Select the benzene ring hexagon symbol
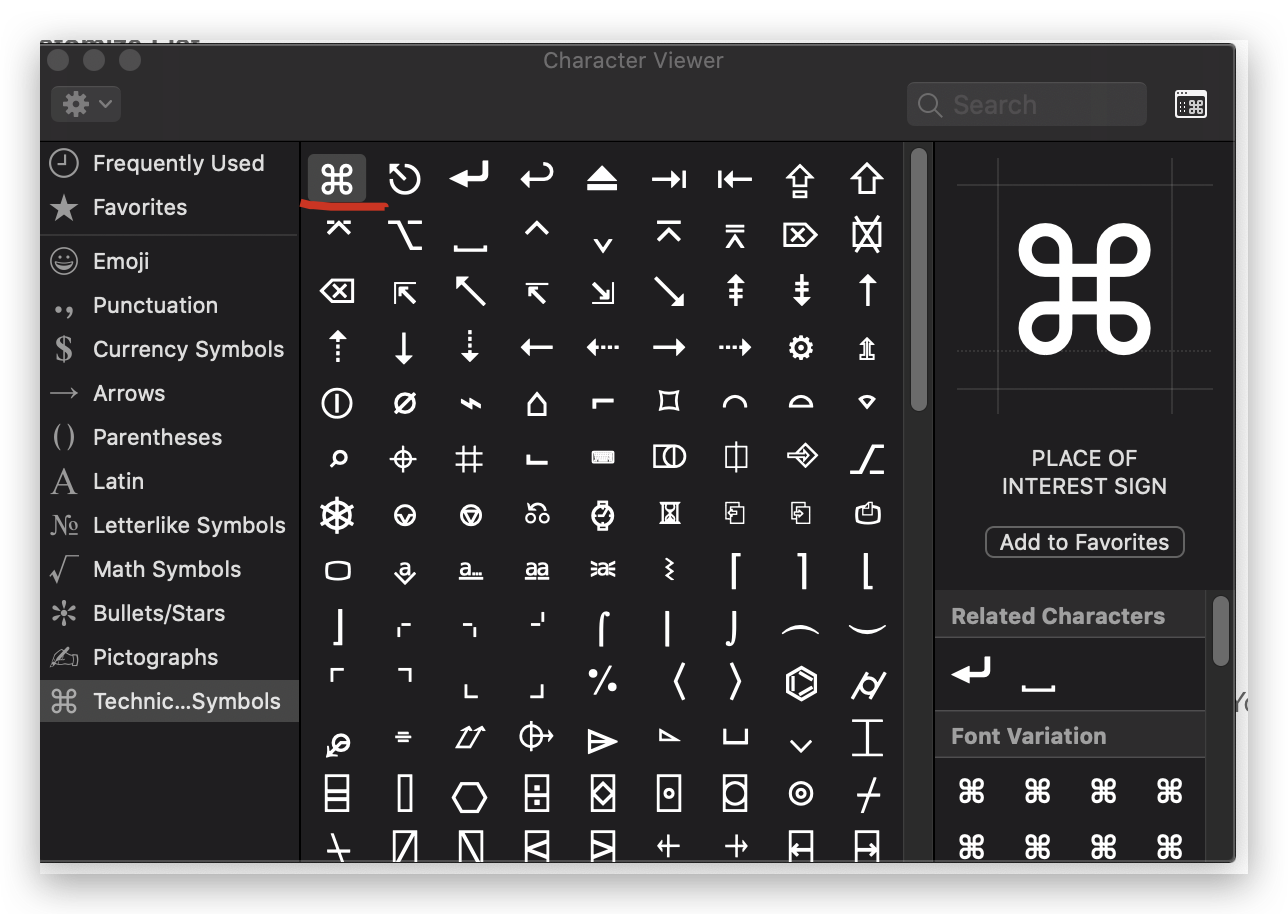The height and width of the screenshot is (914, 1288). (800, 683)
